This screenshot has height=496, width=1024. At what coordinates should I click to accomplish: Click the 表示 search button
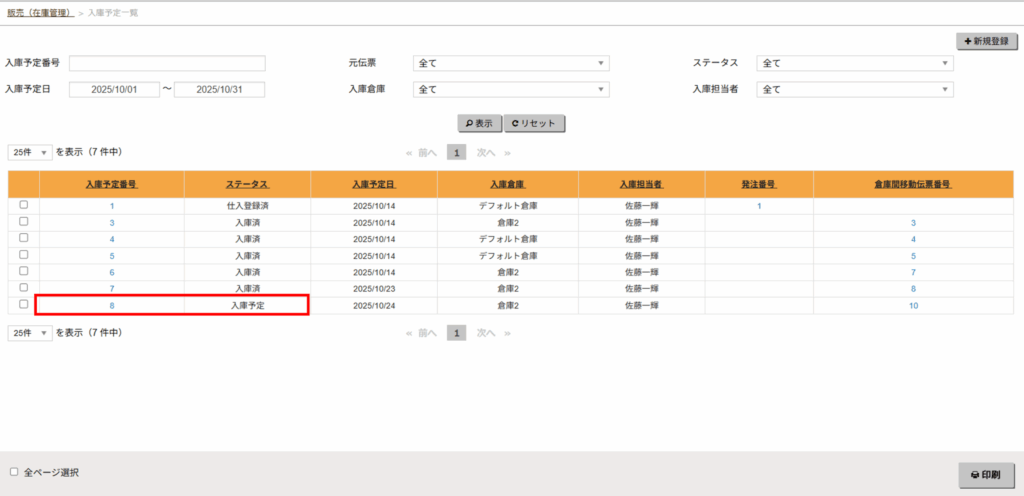click(x=479, y=124)
